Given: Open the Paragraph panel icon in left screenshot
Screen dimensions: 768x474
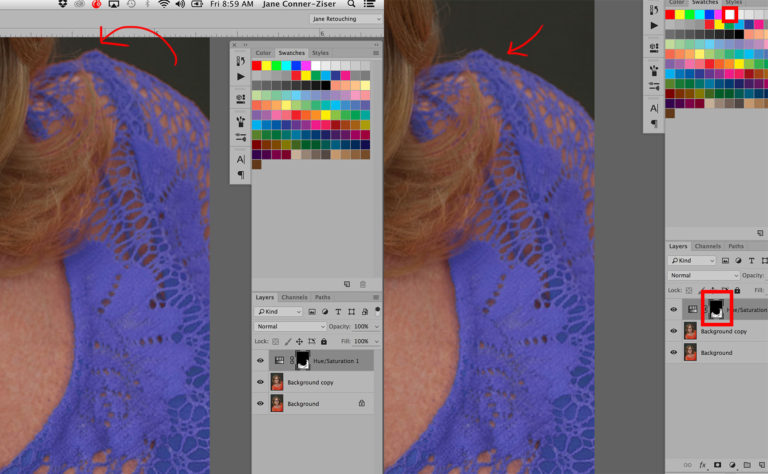Looking at the screenshot, I should [240, 174].
